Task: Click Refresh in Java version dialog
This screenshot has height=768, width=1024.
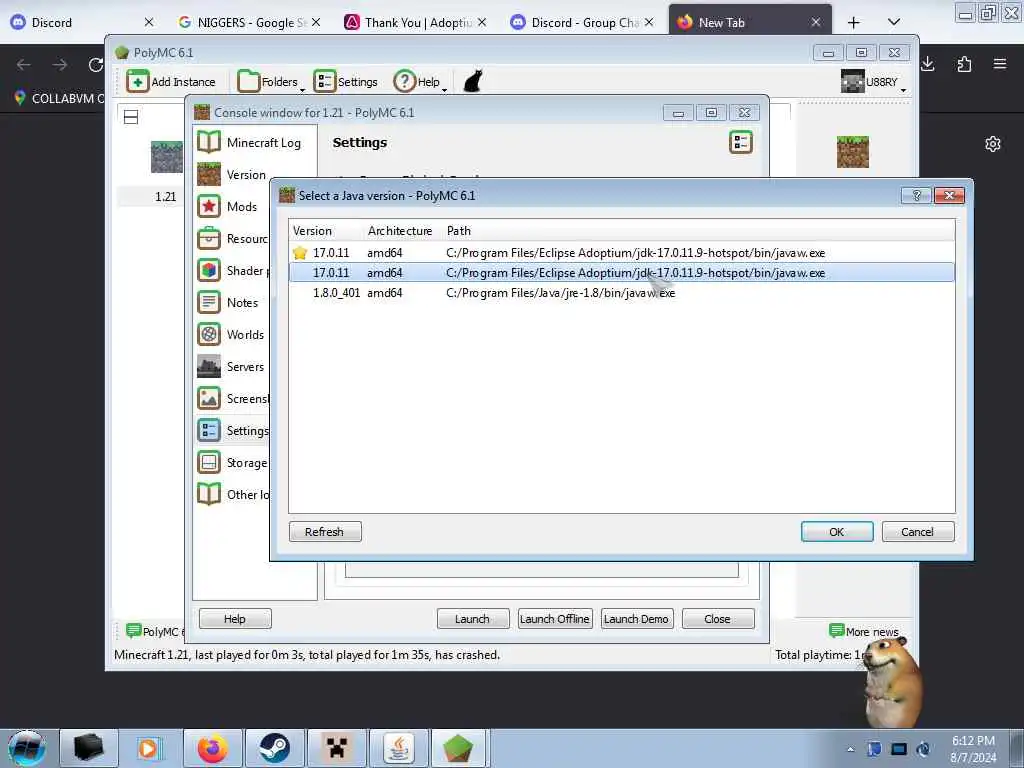Action: pos(325,532)
